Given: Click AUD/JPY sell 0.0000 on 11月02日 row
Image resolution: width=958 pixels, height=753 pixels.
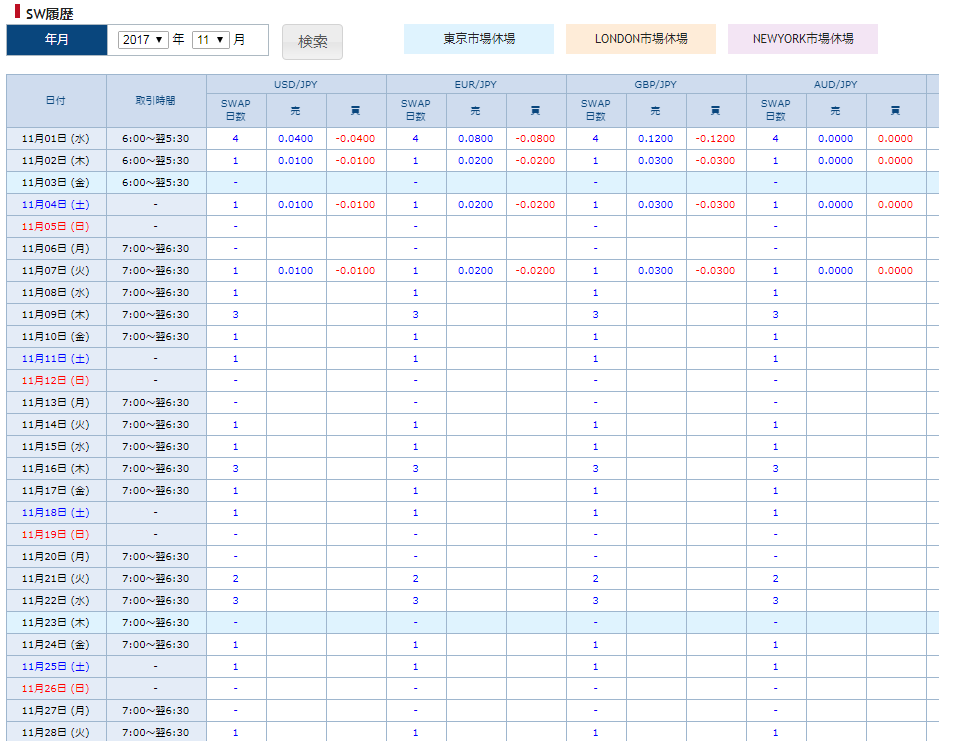Looking at the screenshot, I should coord(835,161).
